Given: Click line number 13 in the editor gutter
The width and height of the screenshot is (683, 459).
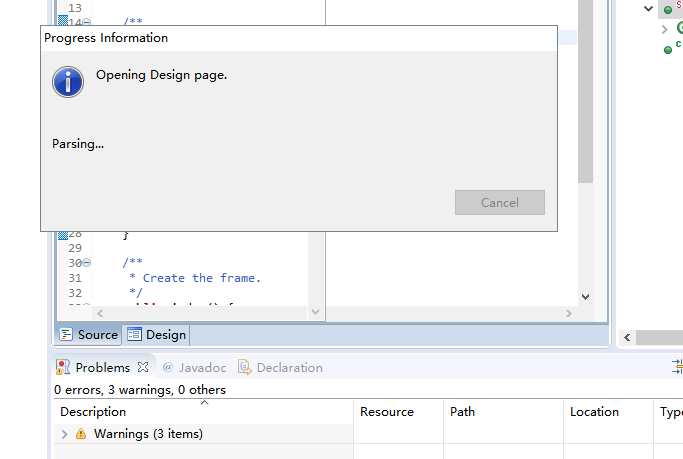Looking at the screenshot, I should click(75, 8).
